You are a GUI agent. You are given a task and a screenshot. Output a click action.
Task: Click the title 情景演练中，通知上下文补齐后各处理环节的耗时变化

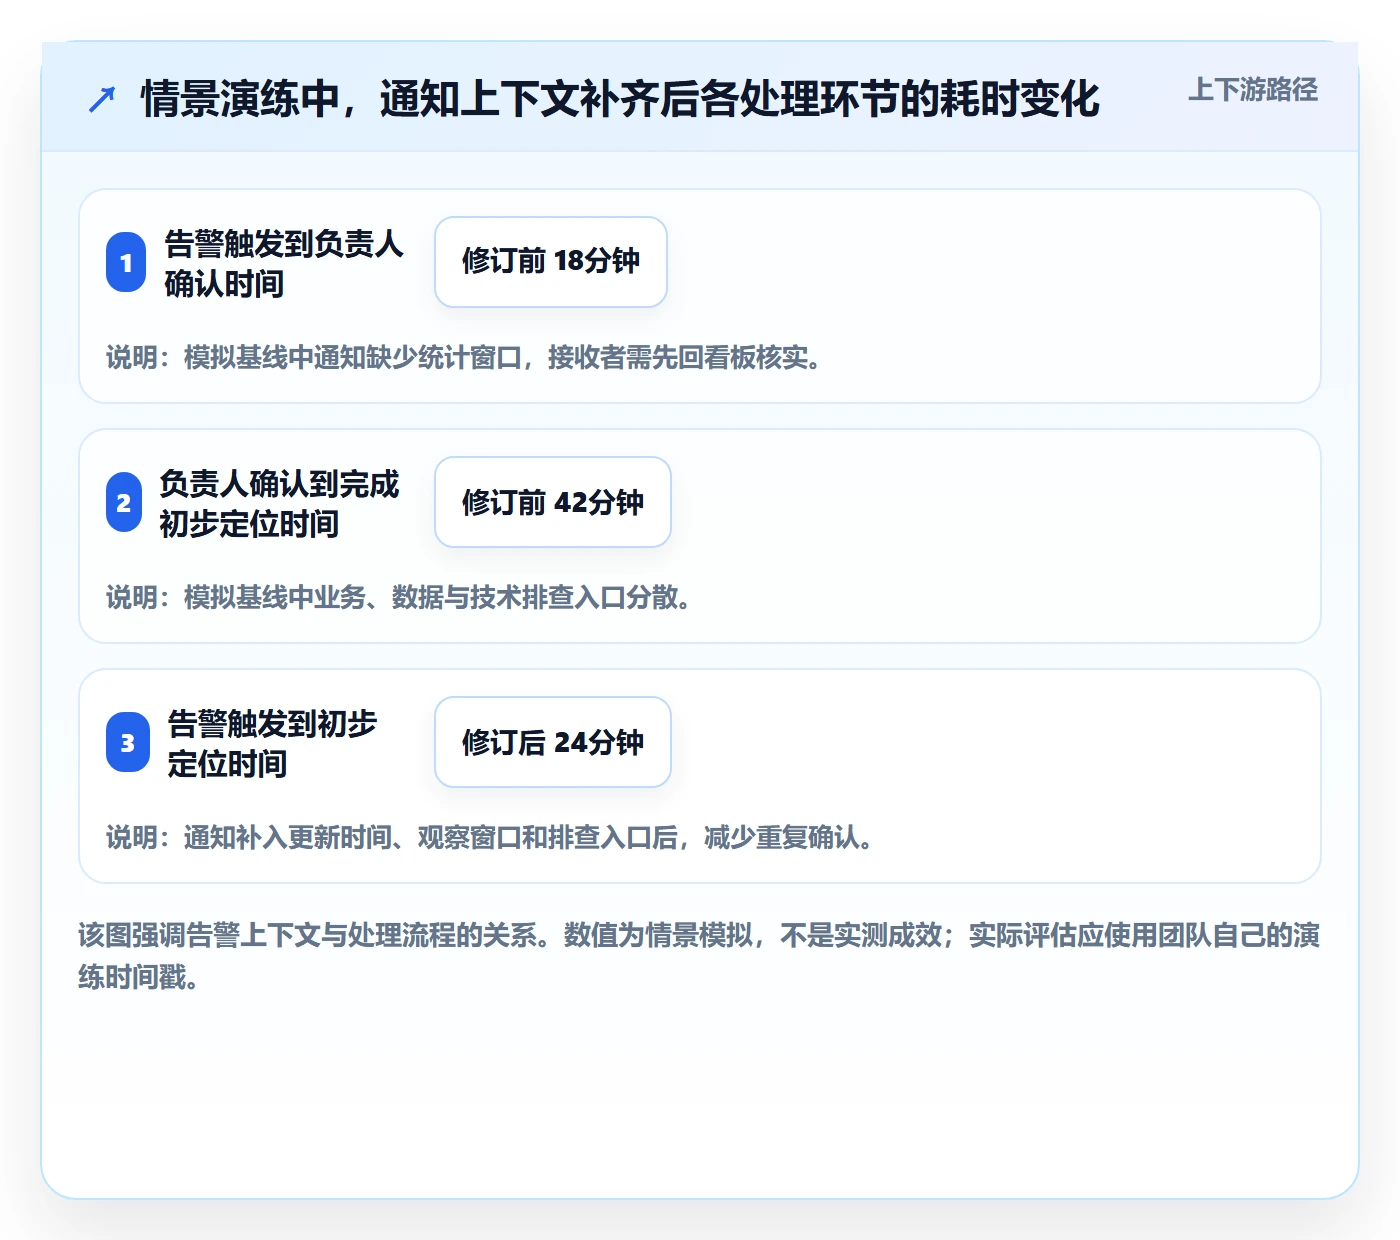click(620, 99)
